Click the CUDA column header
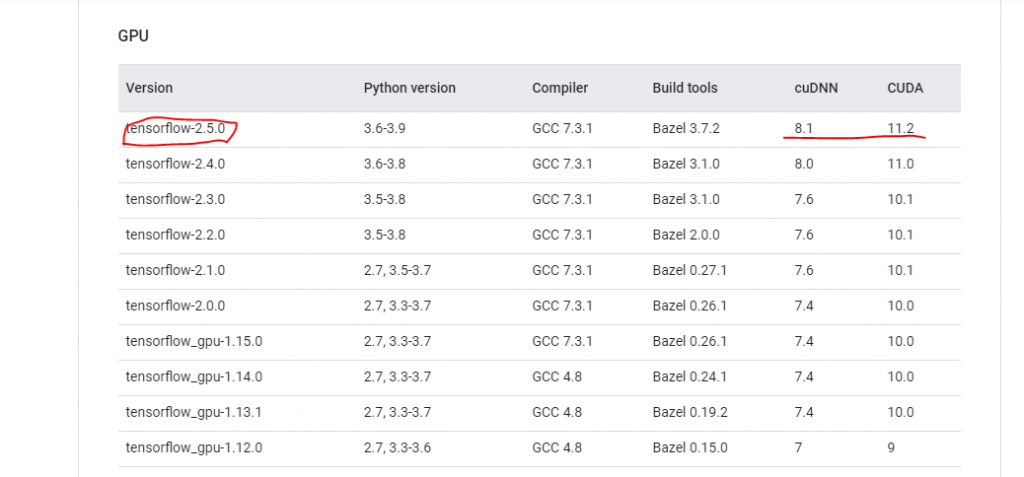The image size is (1024, 477). pyautogui.click(x=905, y=88)
